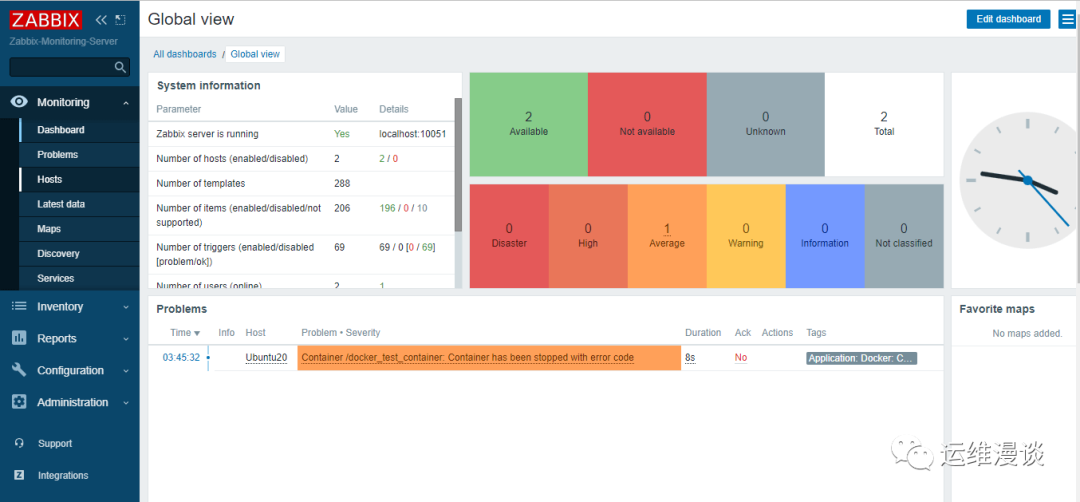Viewport: 1080px width, 502px height.
Task: Click the problem time 03:45:32
Action: (181, 357)
